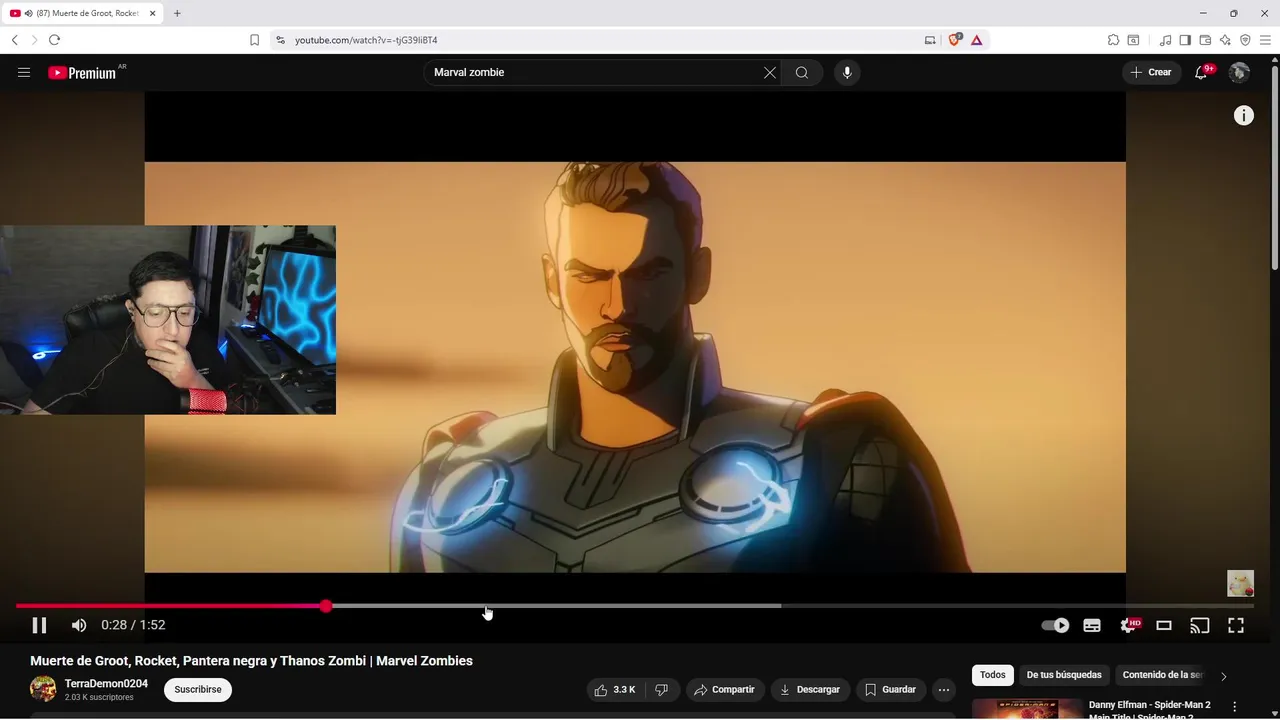The width and height of the screenshot is (1280, 720).
Task: Click the Descargar download button
Action: 811,690
